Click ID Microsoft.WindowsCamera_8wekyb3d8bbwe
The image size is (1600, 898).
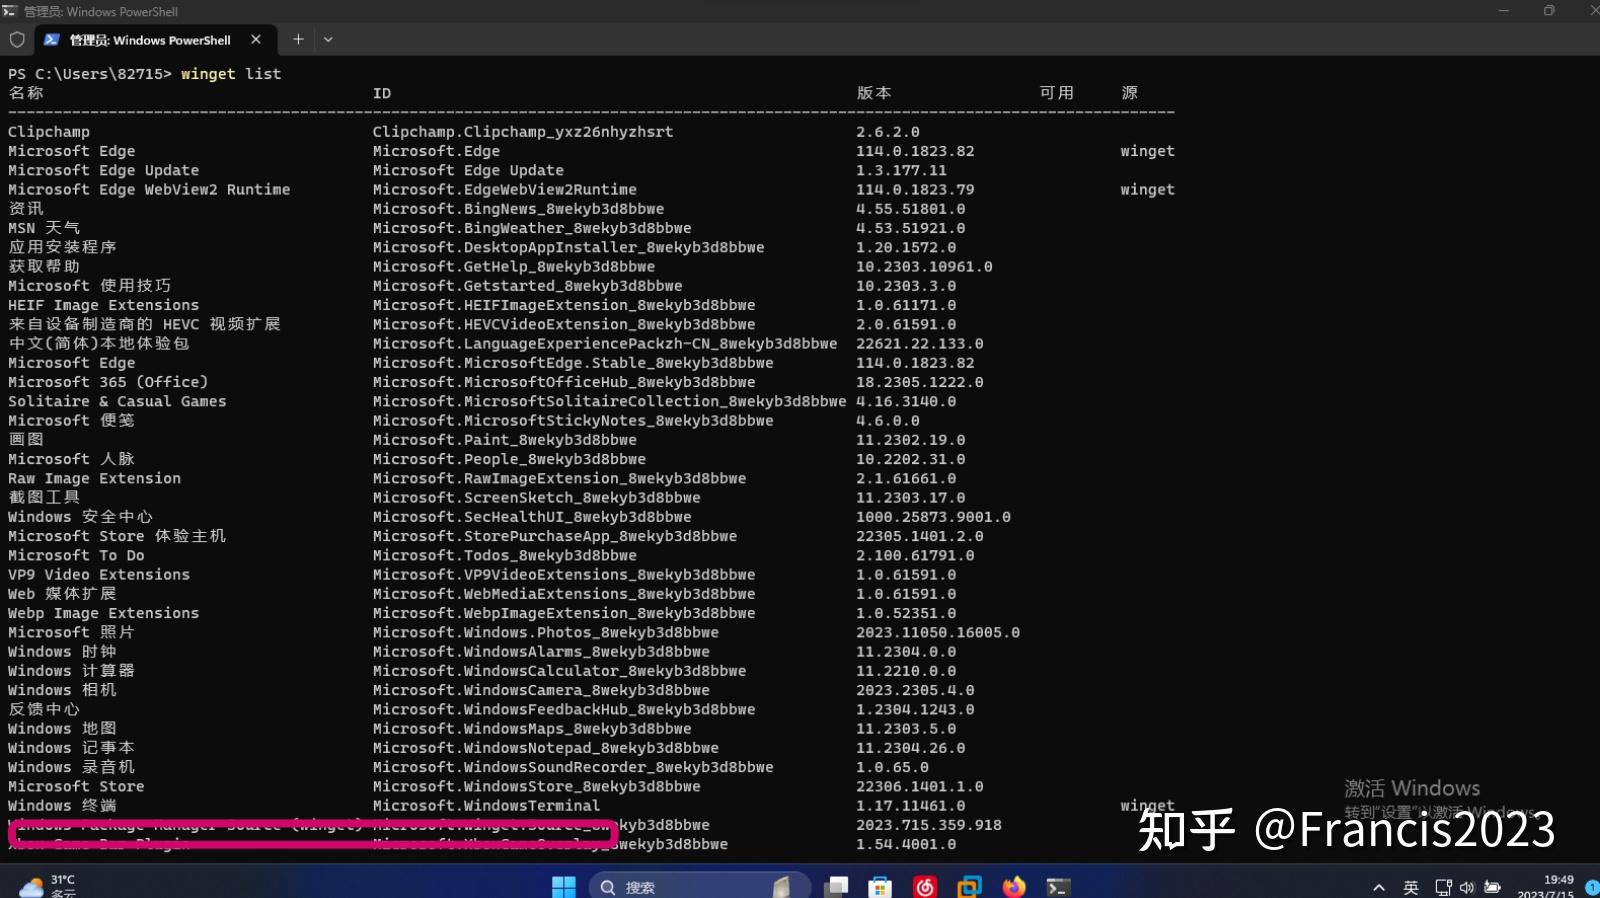pyautogui.click(x=541, y=690)
